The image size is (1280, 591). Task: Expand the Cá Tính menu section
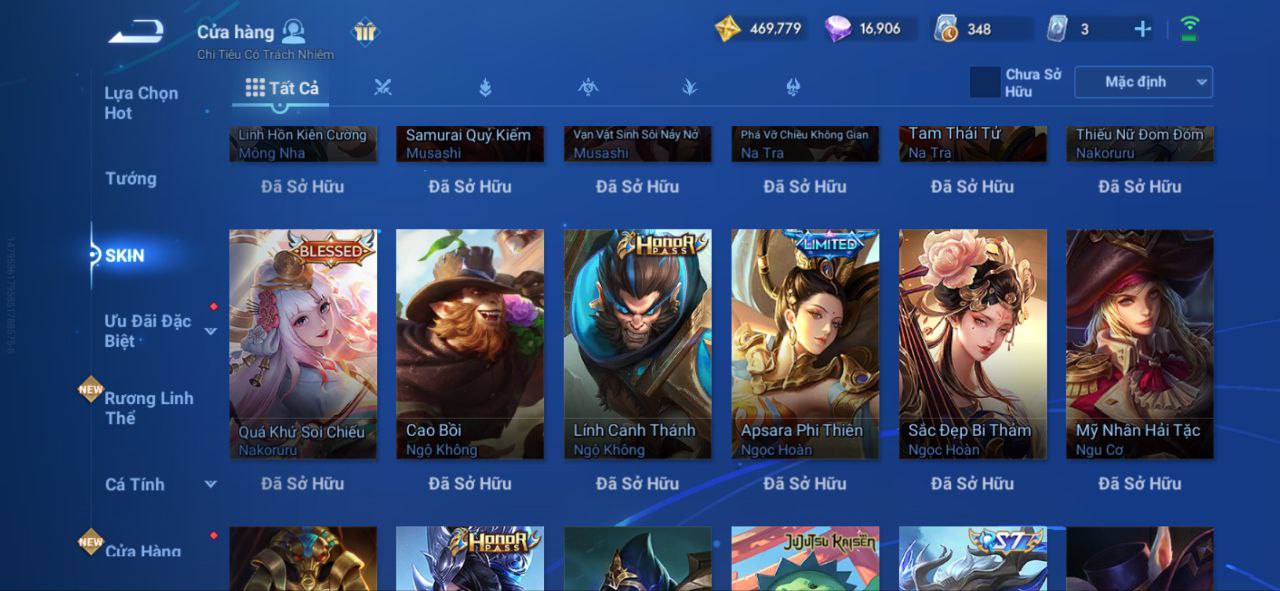(x=211, y=484)
